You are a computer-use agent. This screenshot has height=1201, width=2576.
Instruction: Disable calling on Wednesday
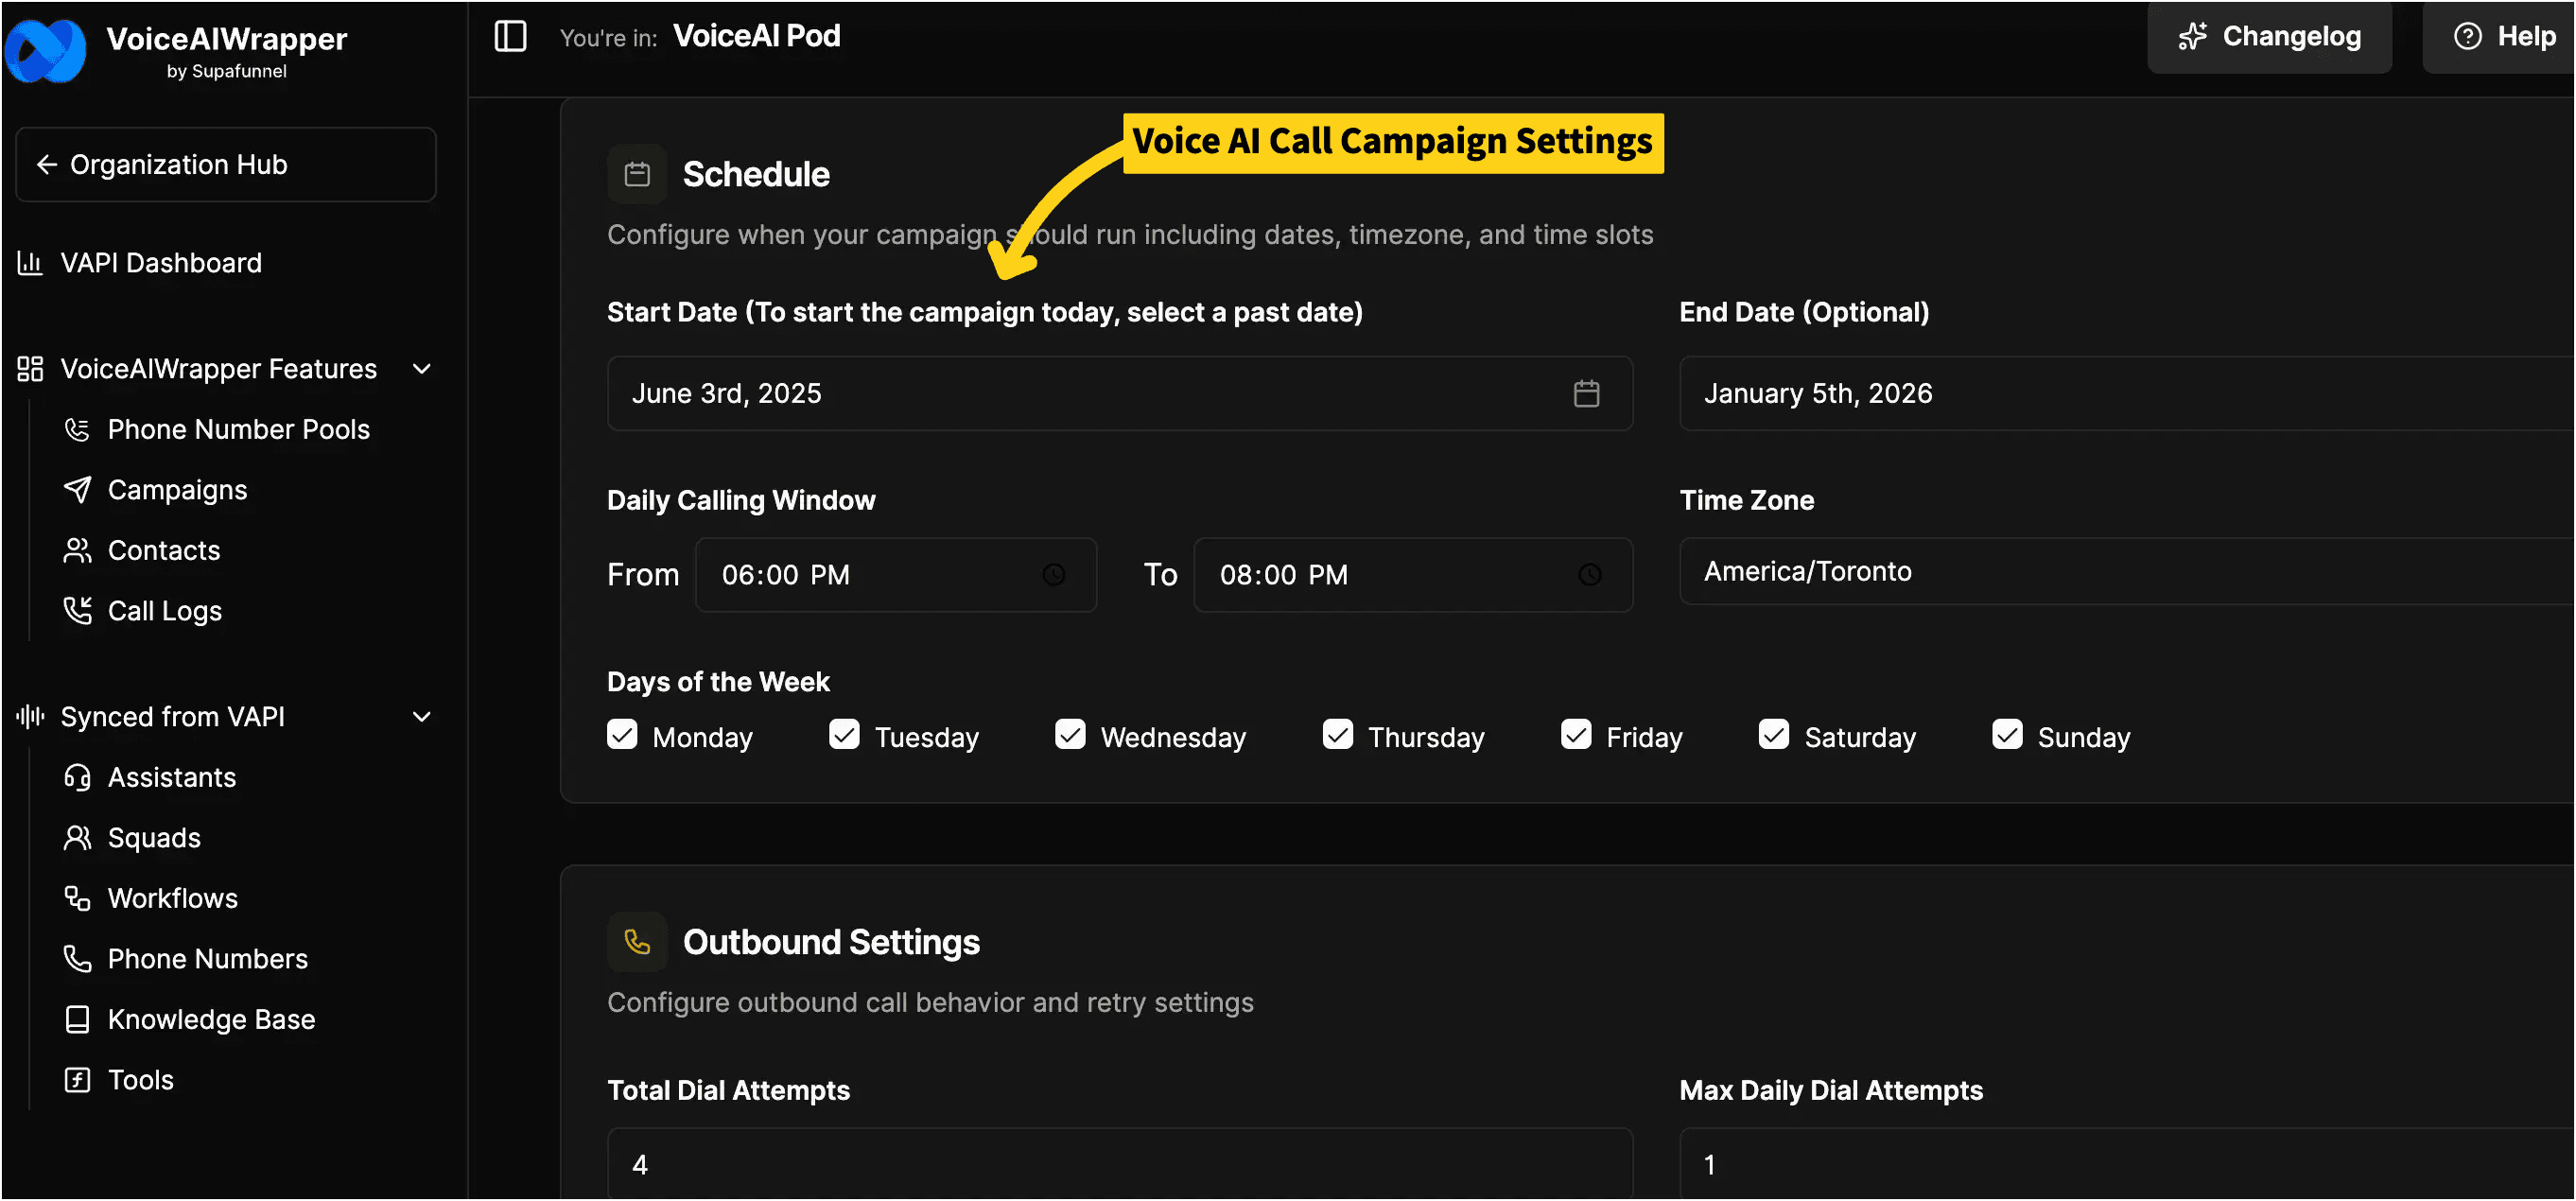tap(1070, 734)
